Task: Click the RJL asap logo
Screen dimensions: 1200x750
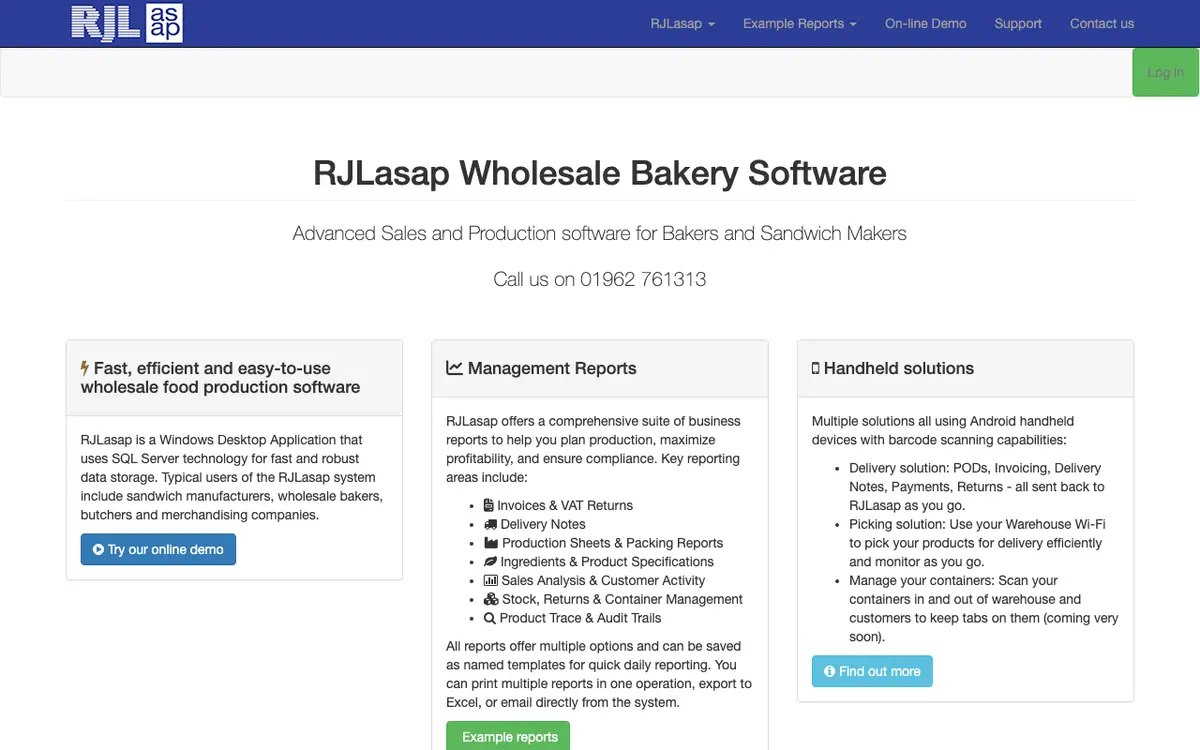Action: 126,22
